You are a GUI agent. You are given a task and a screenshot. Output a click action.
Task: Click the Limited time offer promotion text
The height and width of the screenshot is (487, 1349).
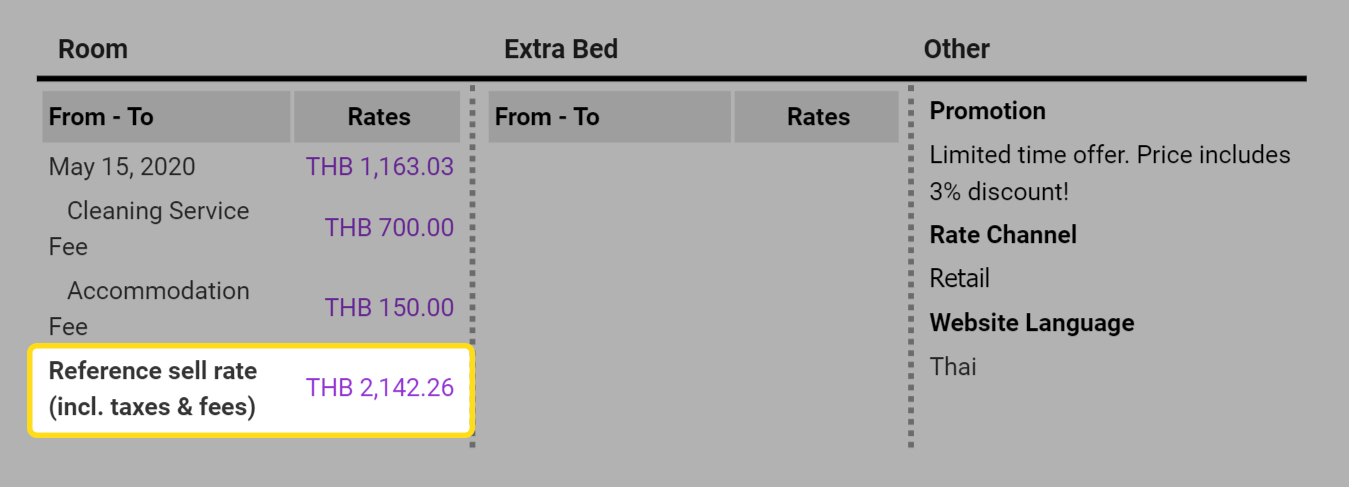(x=1110, y=173)
